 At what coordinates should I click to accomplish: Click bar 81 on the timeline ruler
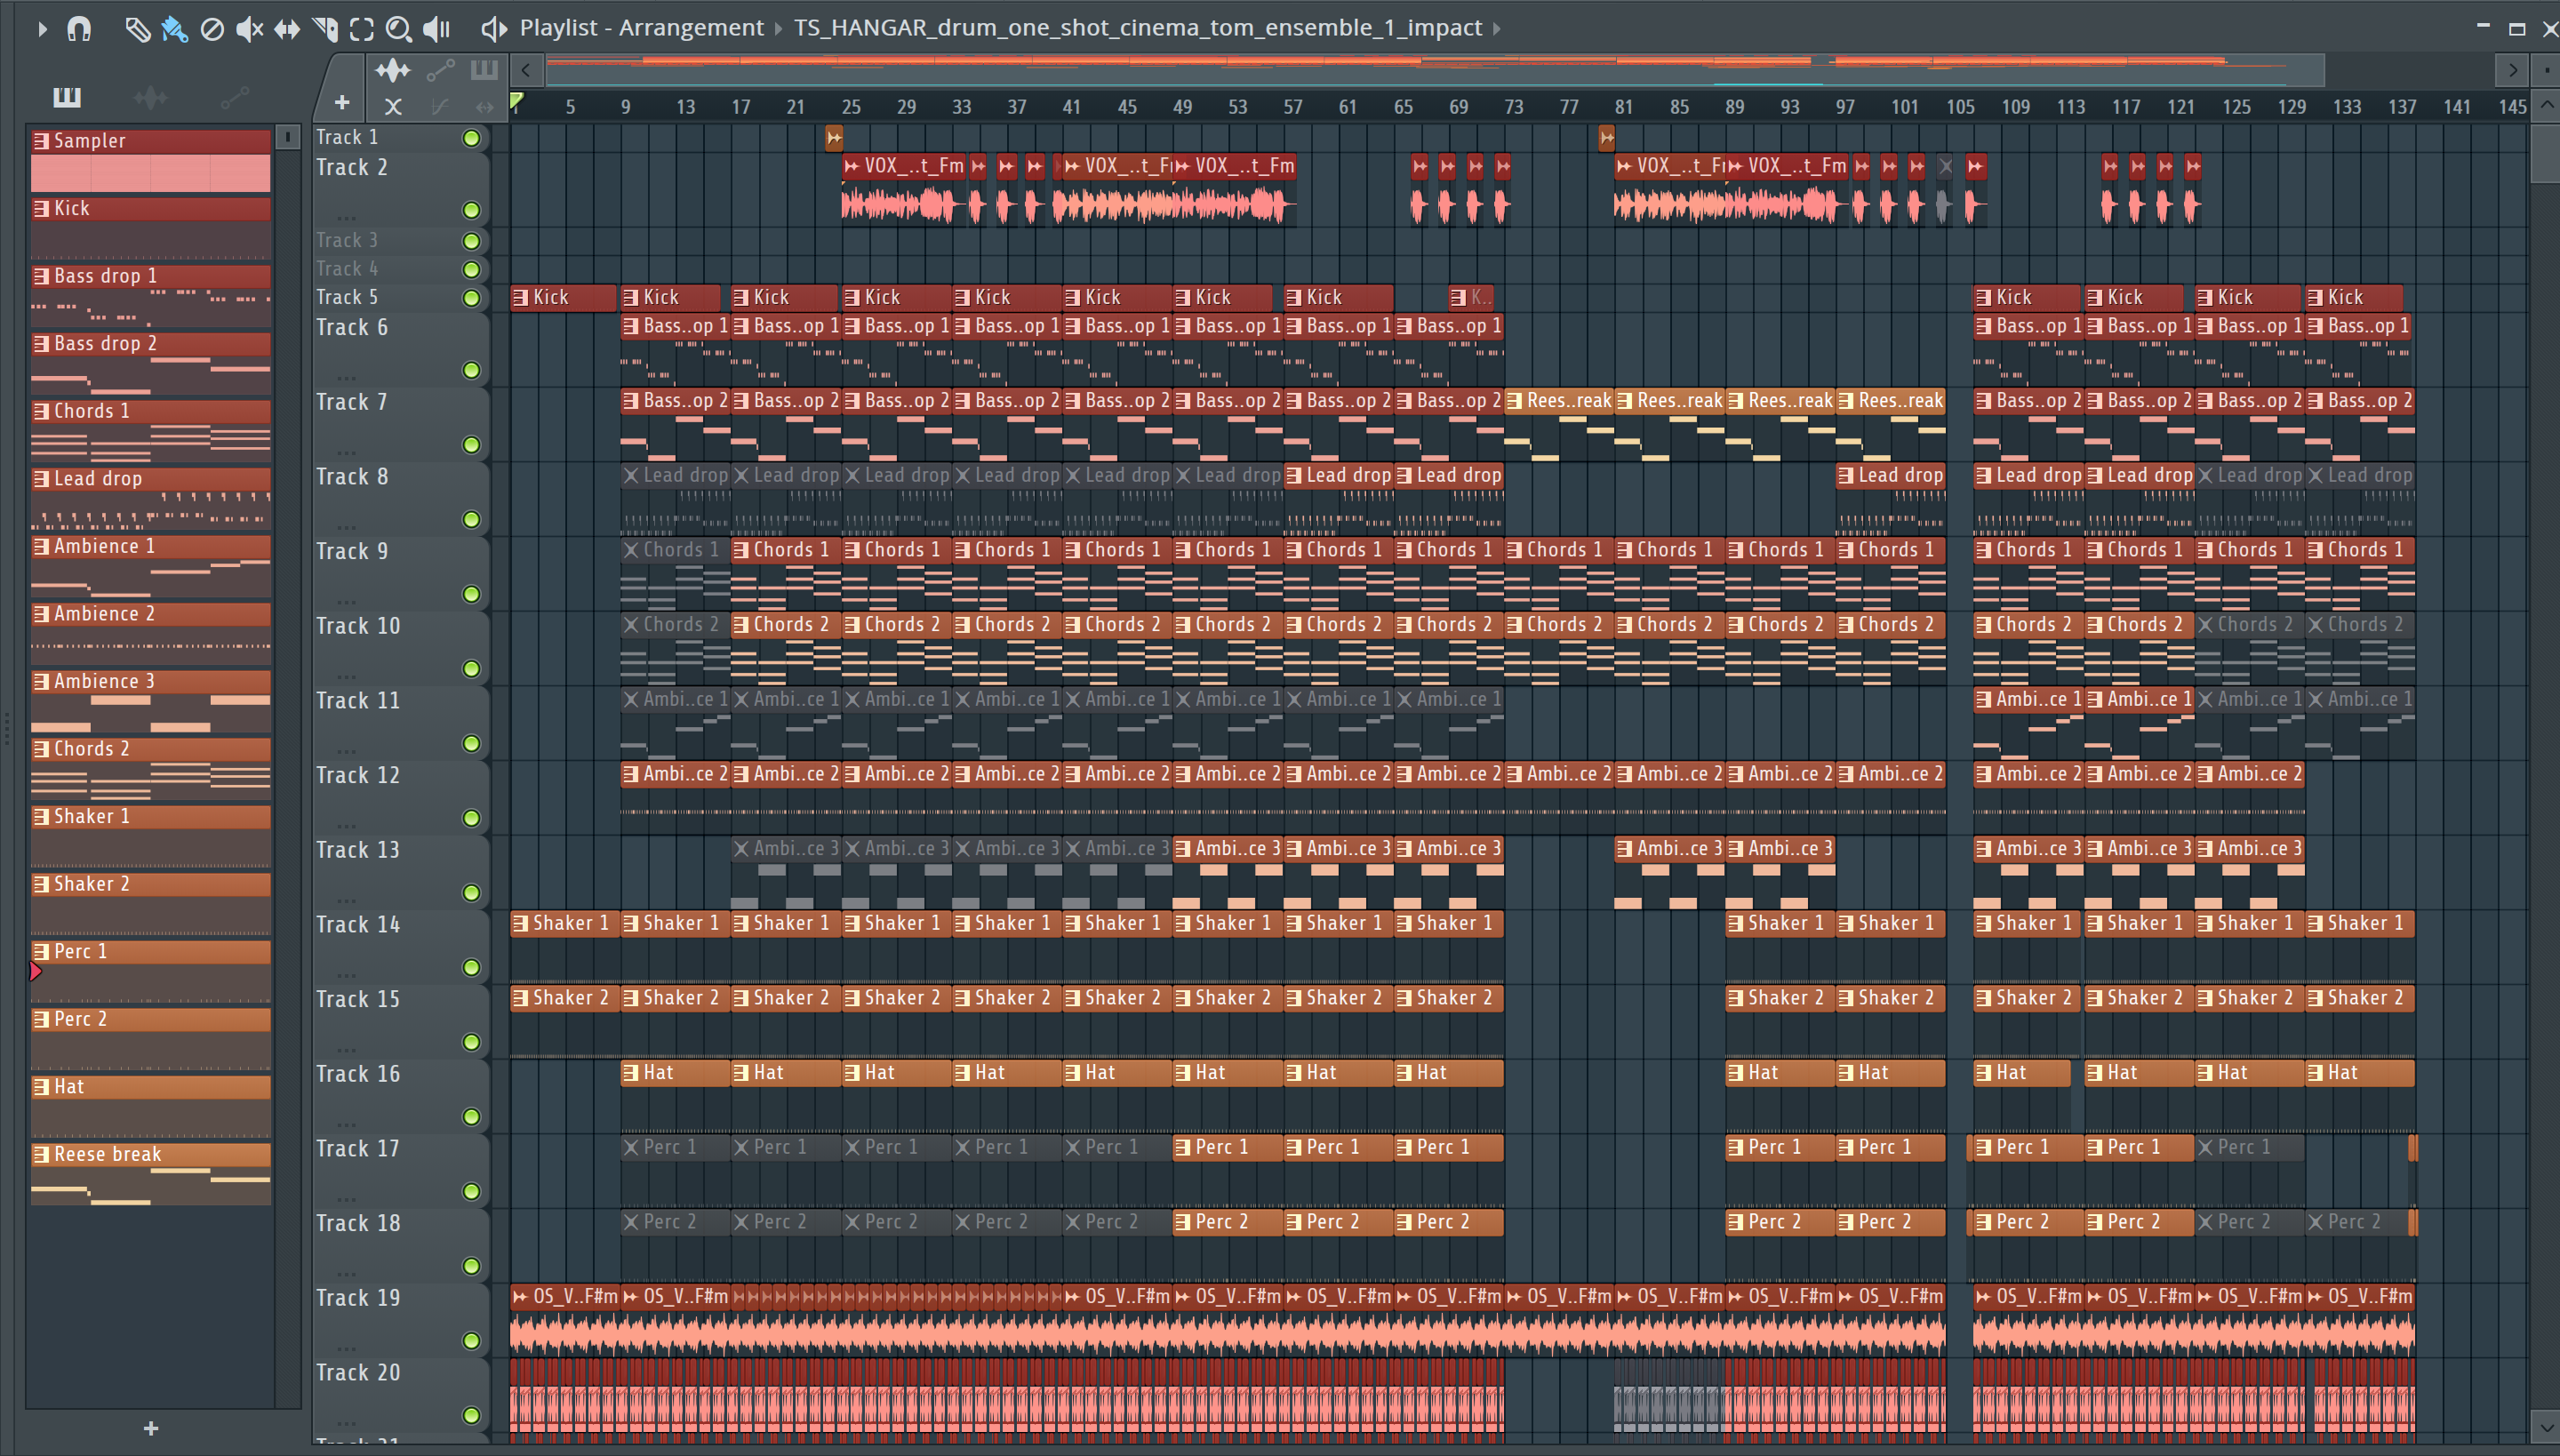1624,107
